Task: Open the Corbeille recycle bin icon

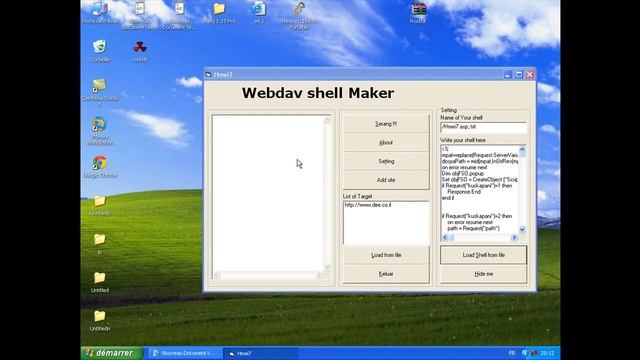Action: (100, 51)
